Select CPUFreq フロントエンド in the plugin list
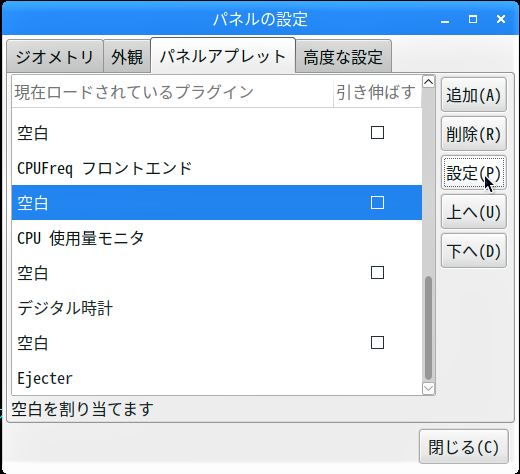This screenshot has width=520, height=474. (x=217, y=168)
